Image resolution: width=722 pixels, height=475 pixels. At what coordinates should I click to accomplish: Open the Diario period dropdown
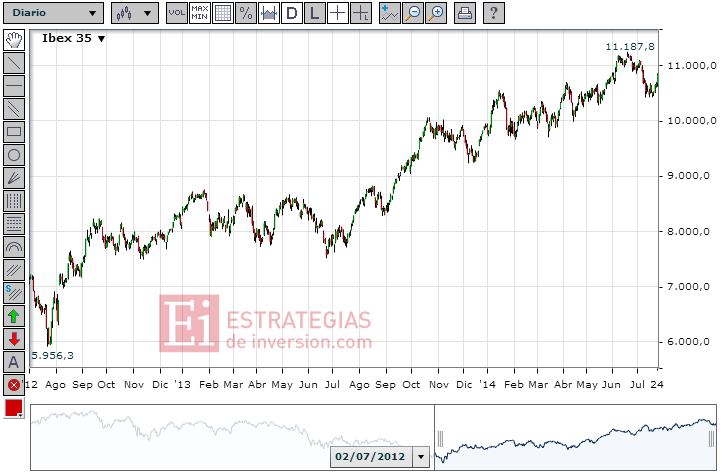[x=53, y=13]
